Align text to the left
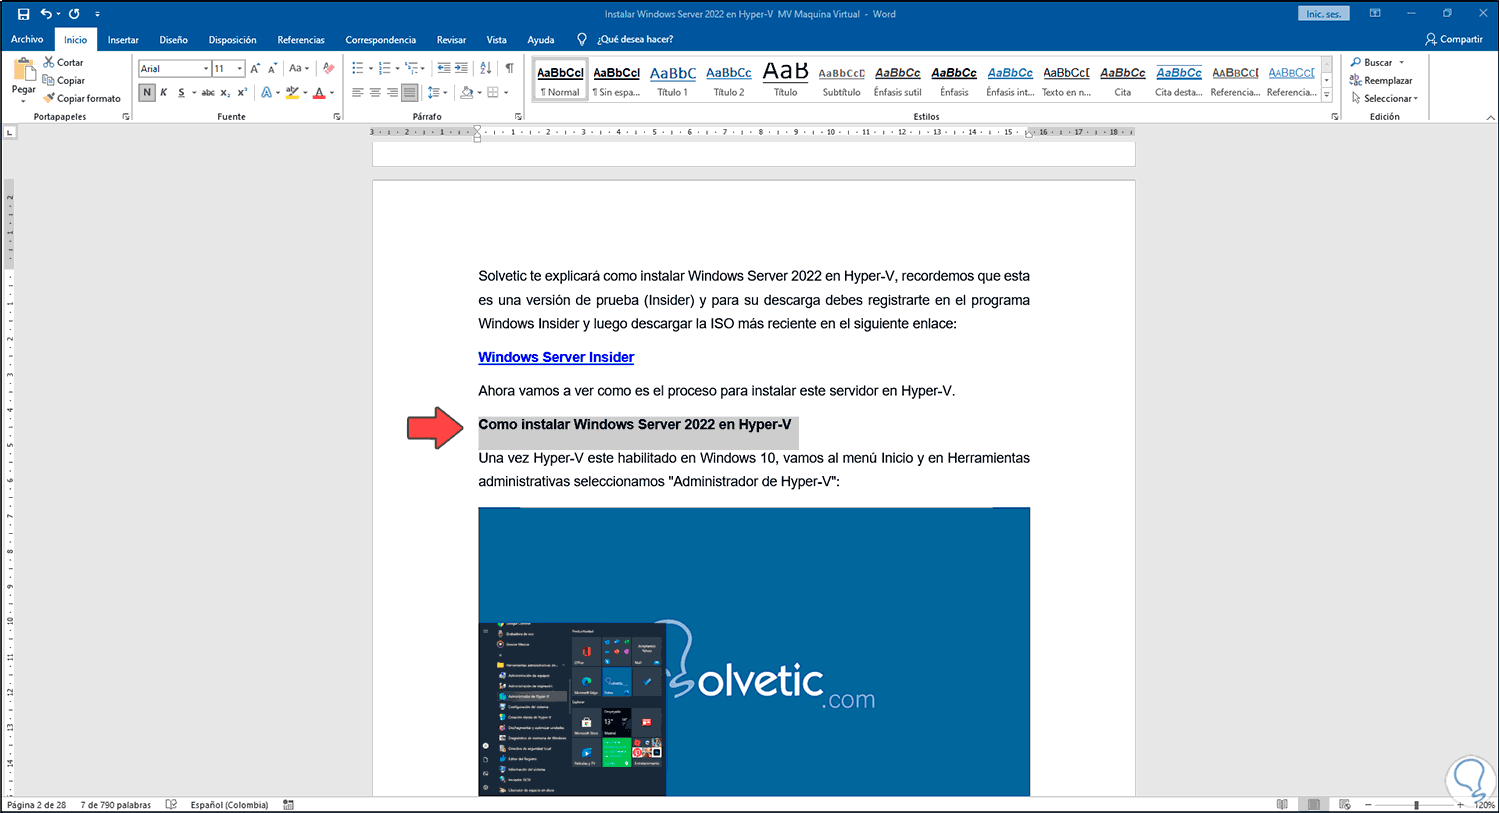 [358, 92]
